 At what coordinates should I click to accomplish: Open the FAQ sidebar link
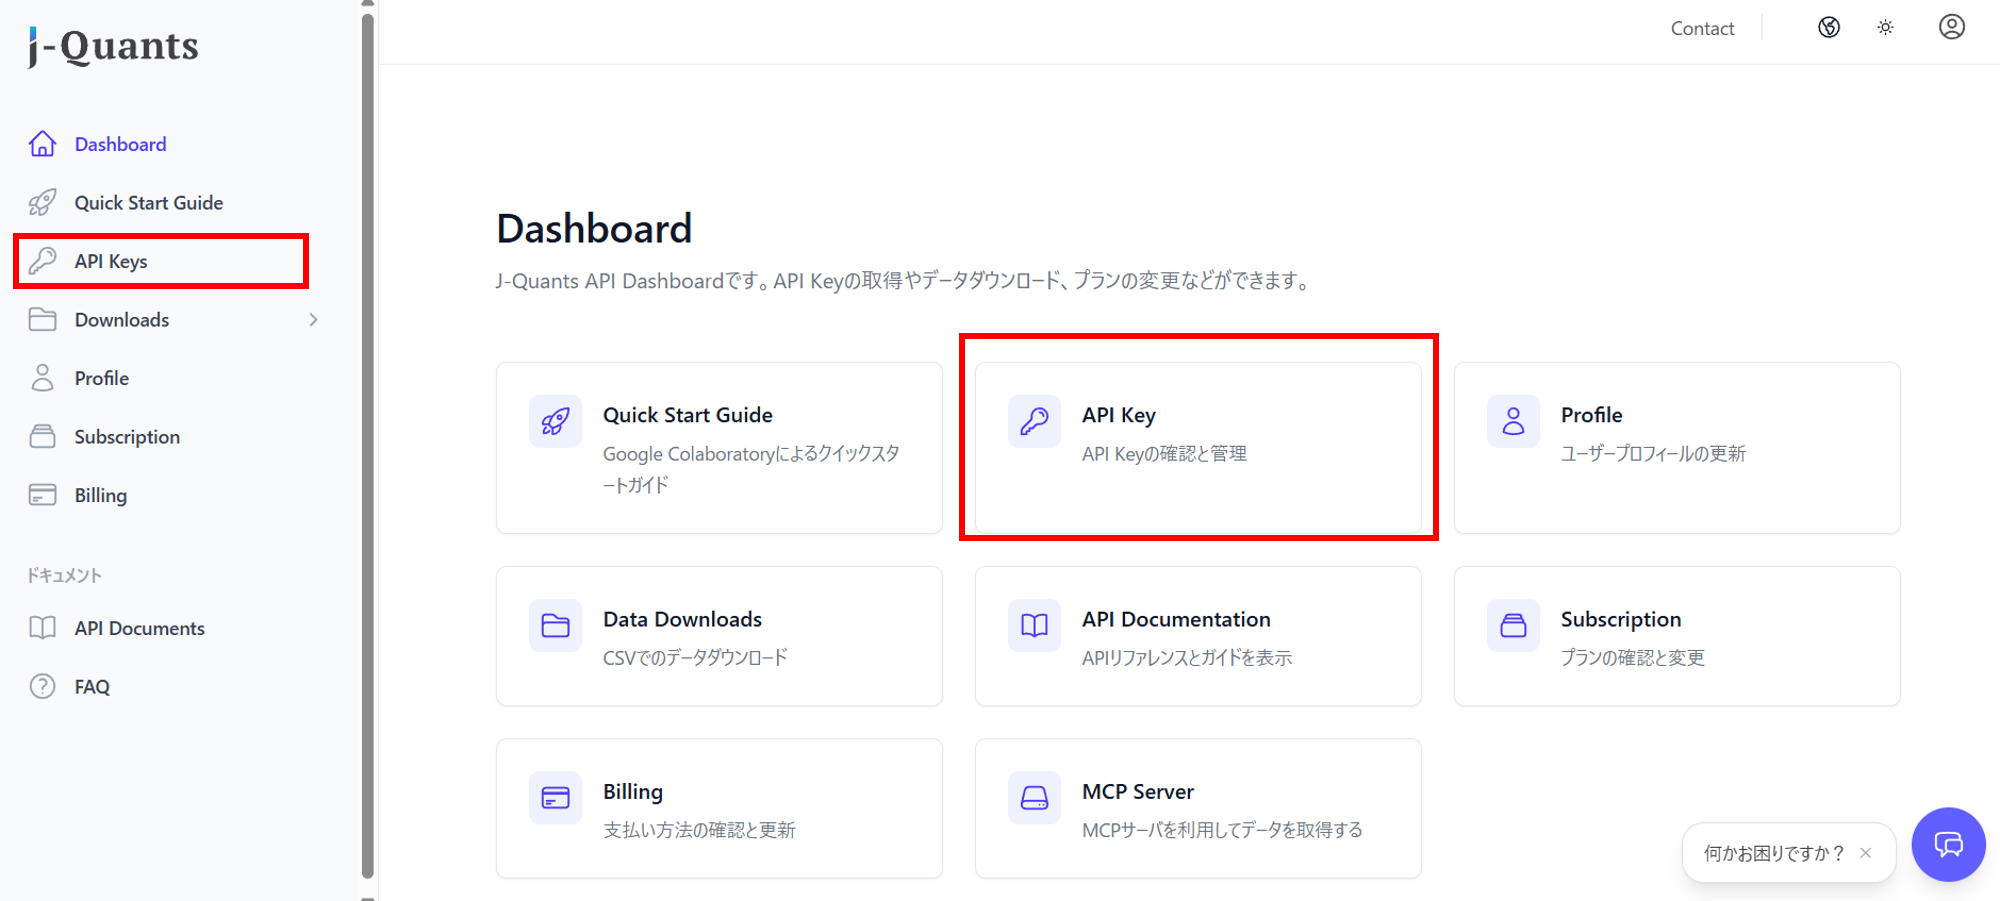pyautogui.click(x=92, y=687)
